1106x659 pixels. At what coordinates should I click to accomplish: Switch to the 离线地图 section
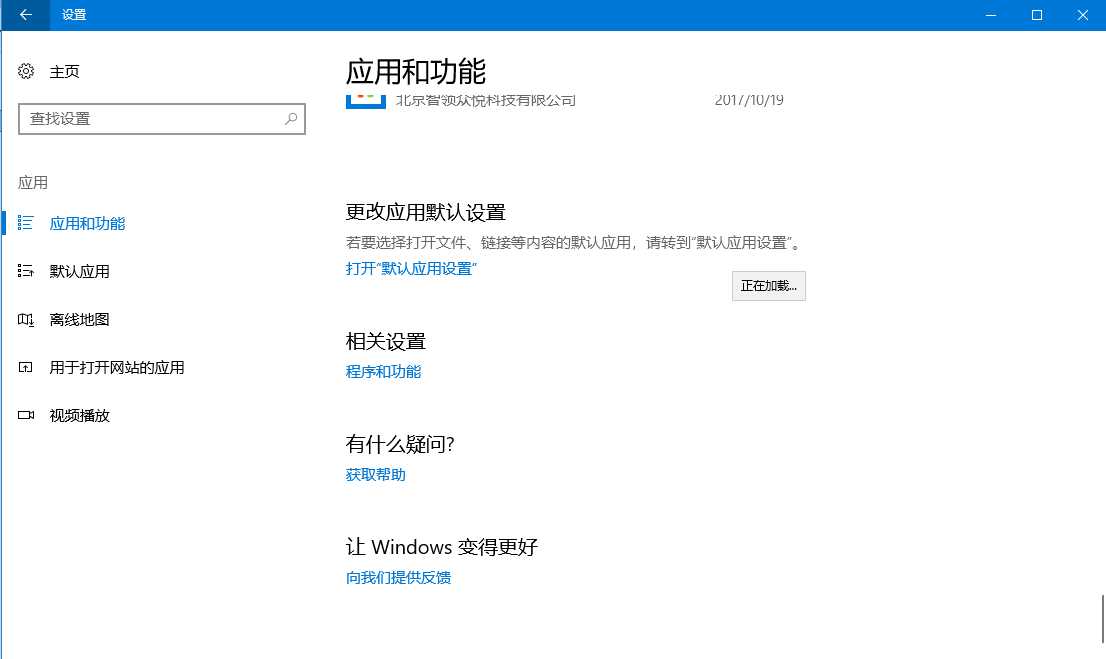point(78,319)
